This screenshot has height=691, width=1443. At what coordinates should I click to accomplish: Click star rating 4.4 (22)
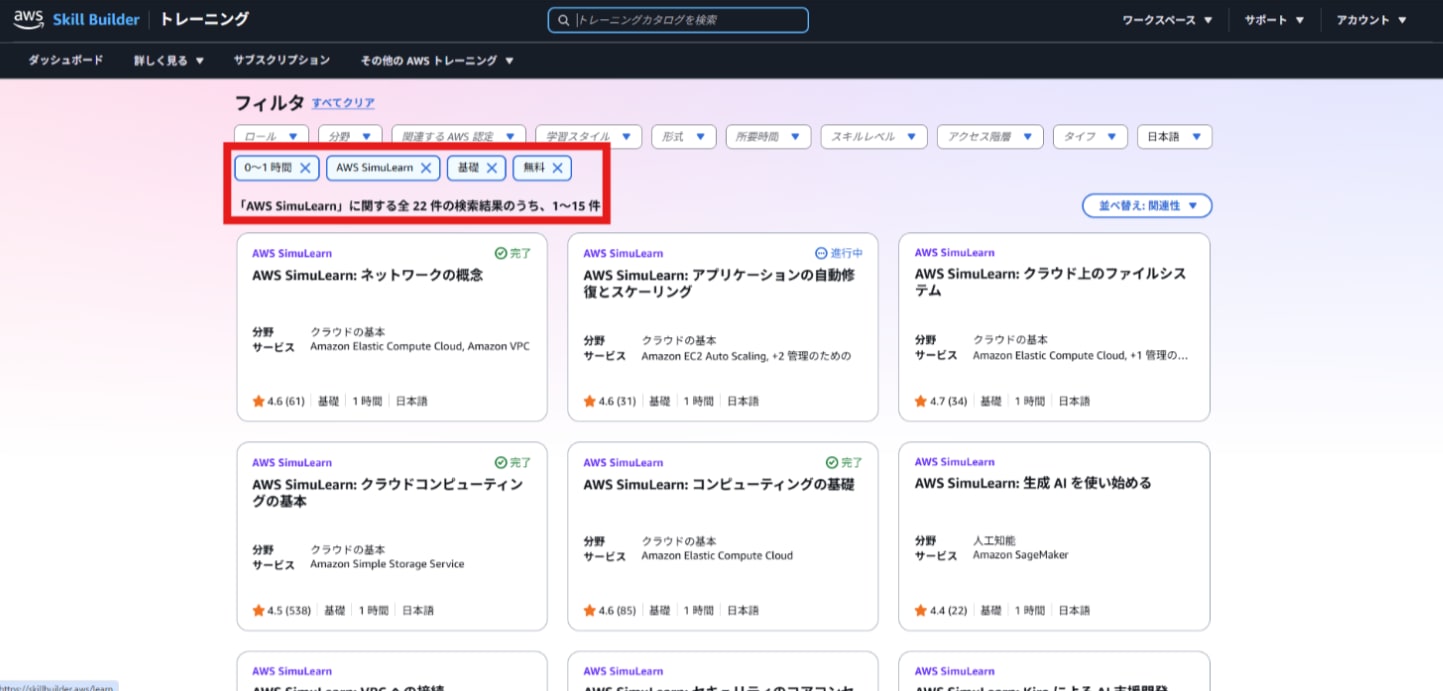(941, 610)
